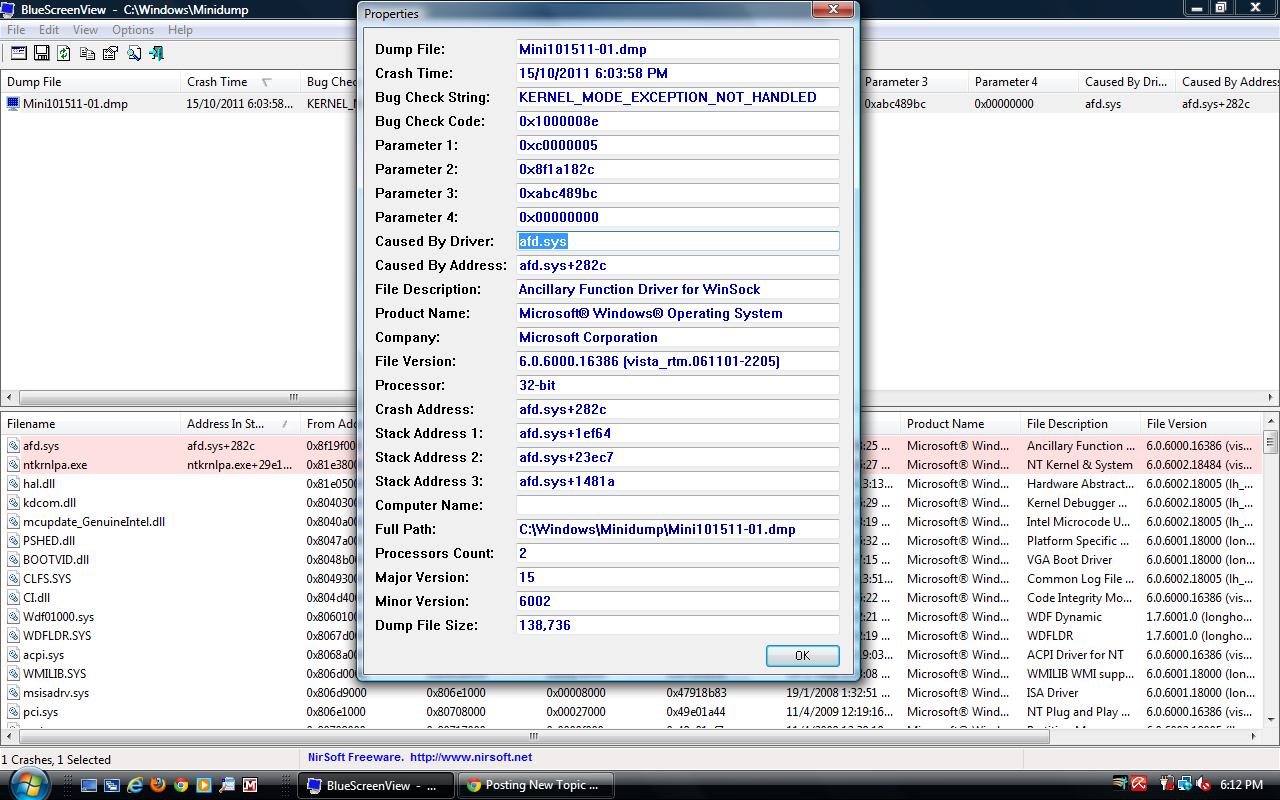Sort lower pane by Filename column

click(x=90, y=424)
